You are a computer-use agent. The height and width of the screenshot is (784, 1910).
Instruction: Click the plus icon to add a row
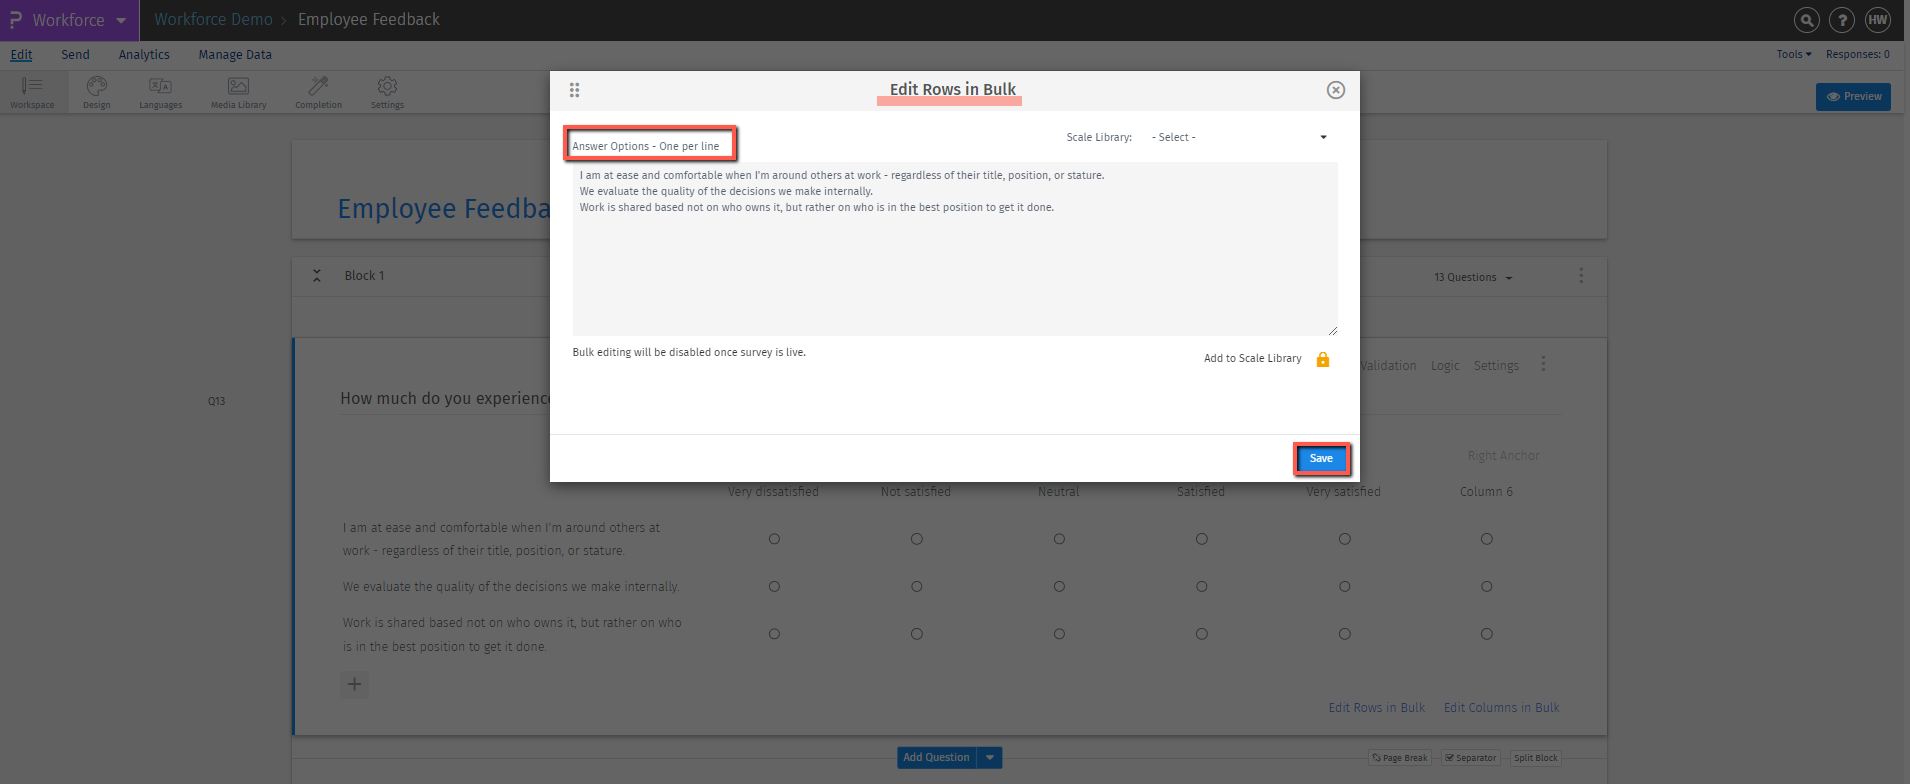pyautogui.click(x=354, y=684)
